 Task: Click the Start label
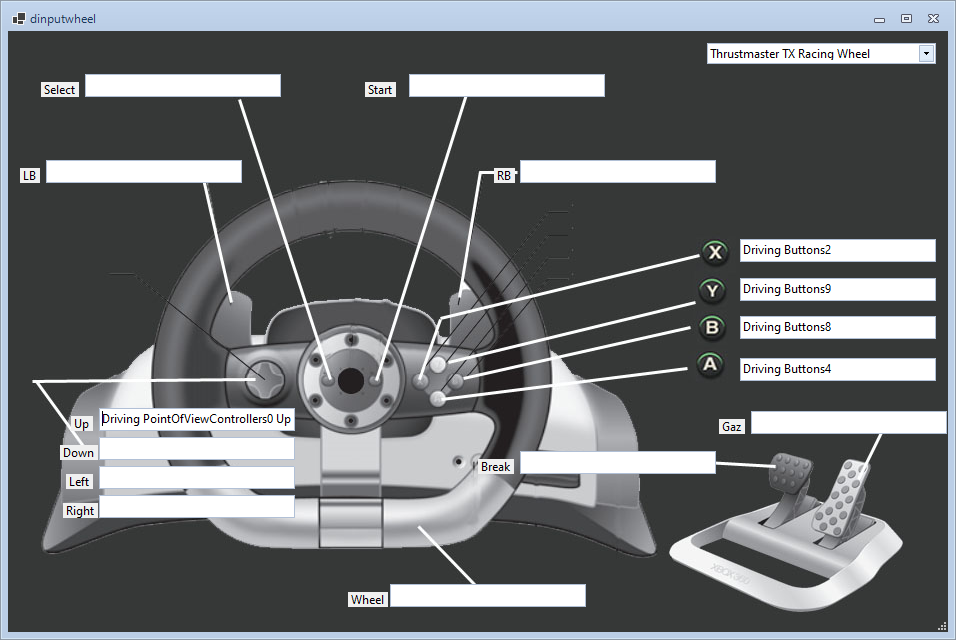tap(379, 90)
